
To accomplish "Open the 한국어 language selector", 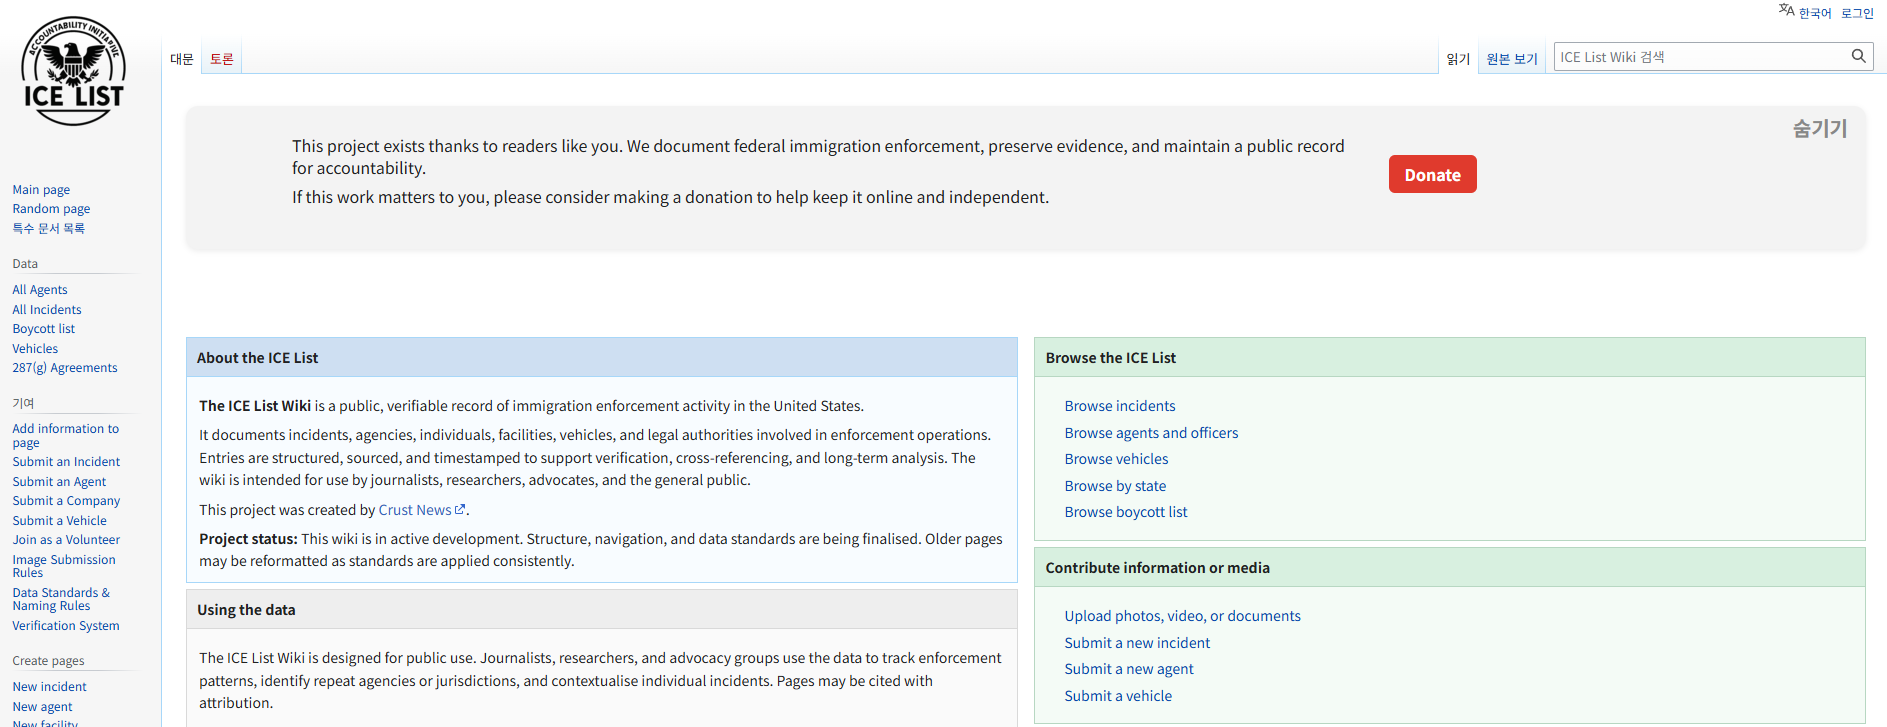I will [x=1814, y=13].
